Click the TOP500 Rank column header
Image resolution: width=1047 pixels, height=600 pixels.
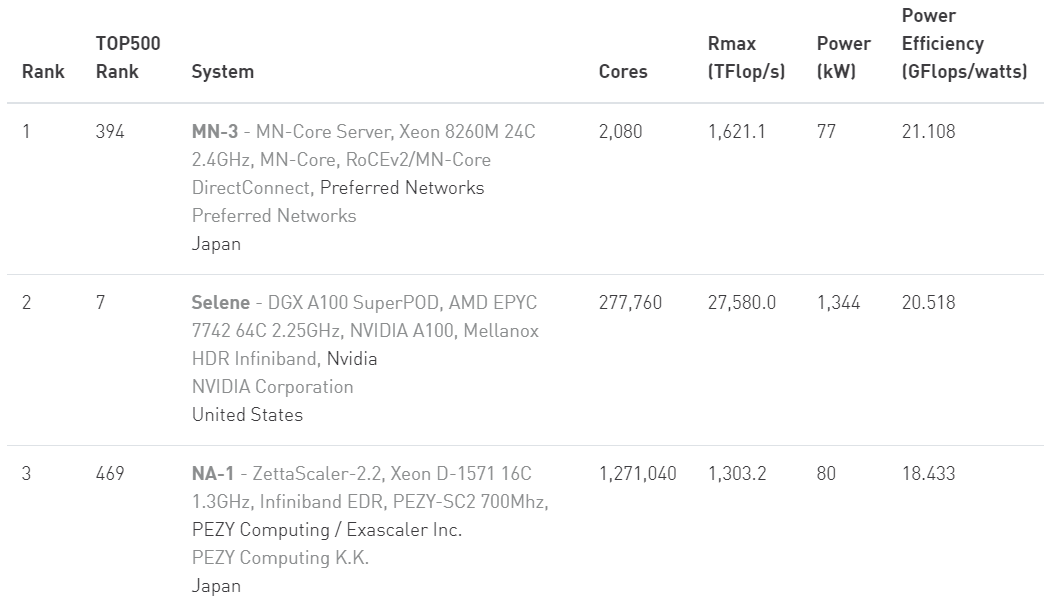point(127,58)
